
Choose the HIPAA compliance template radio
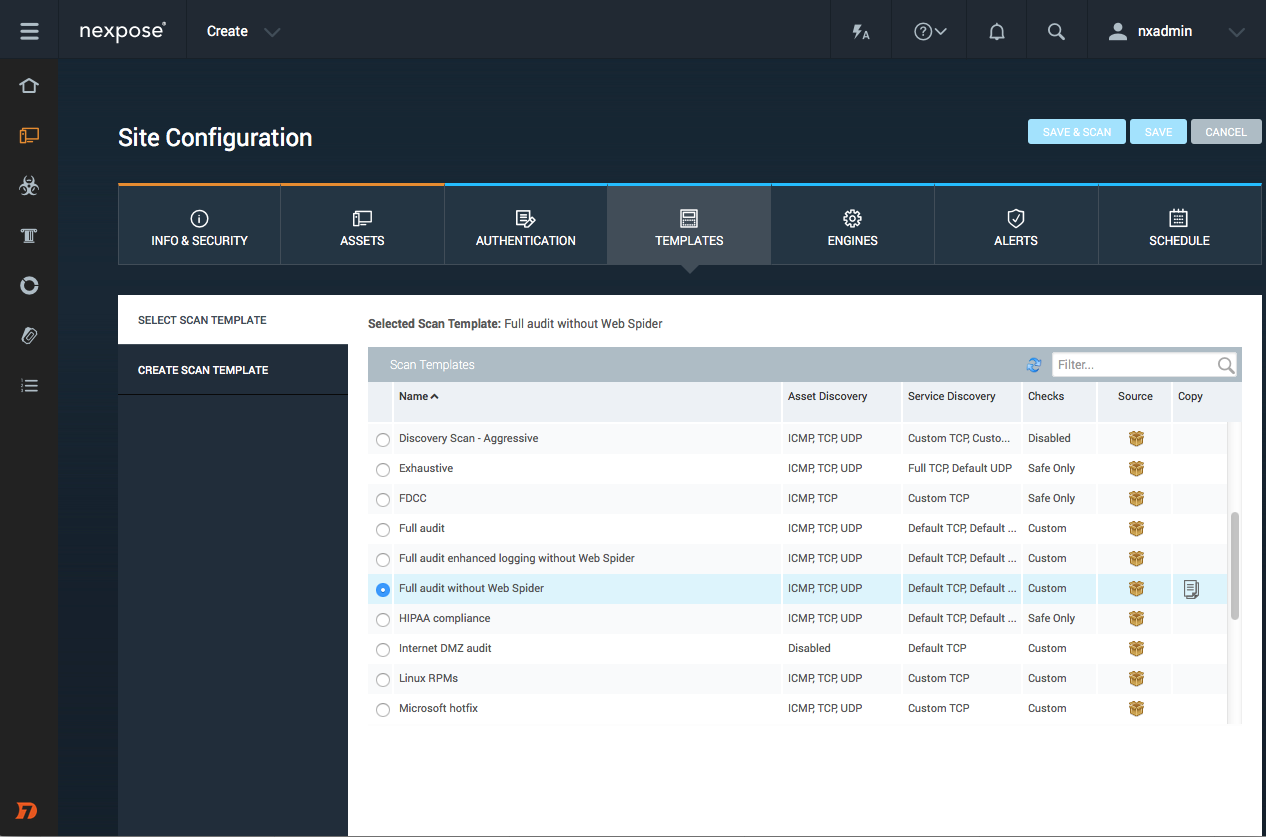coord(383,619)
